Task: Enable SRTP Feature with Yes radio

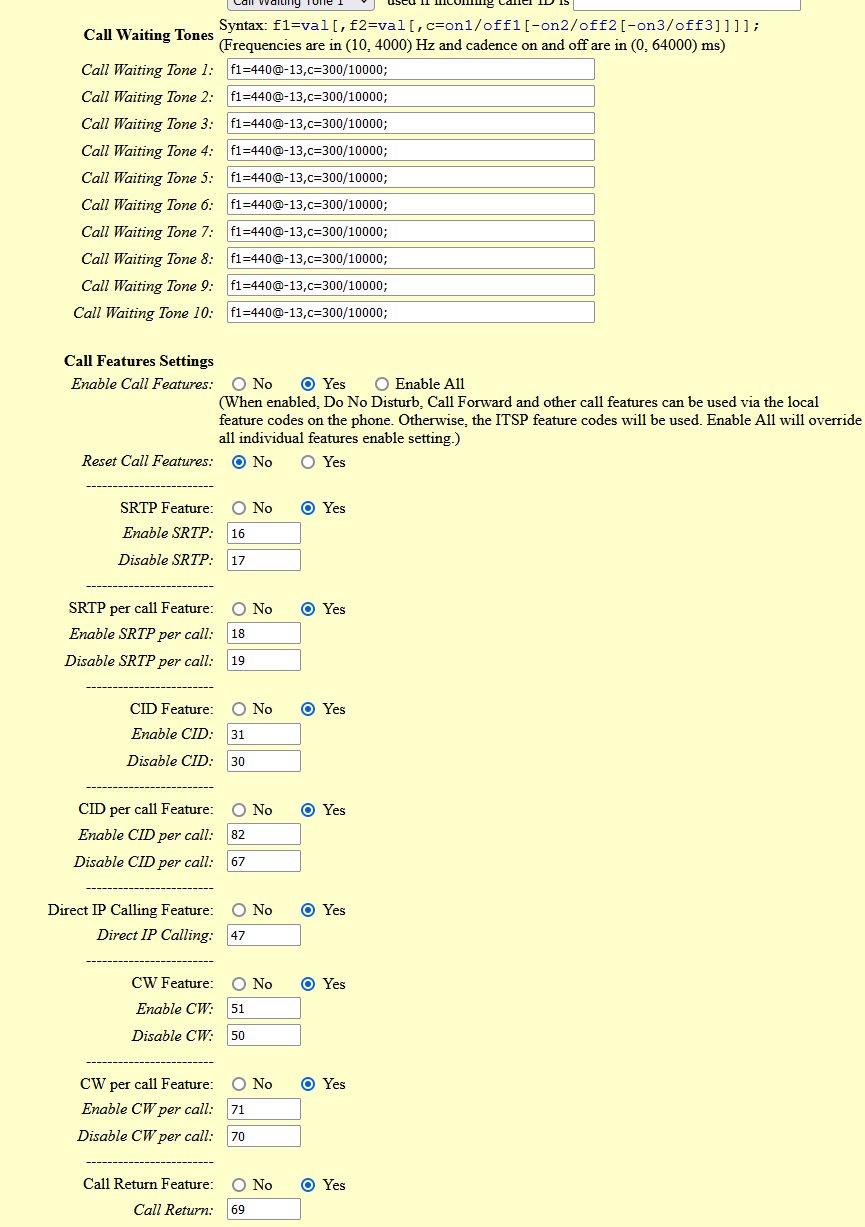Action: 309,508
